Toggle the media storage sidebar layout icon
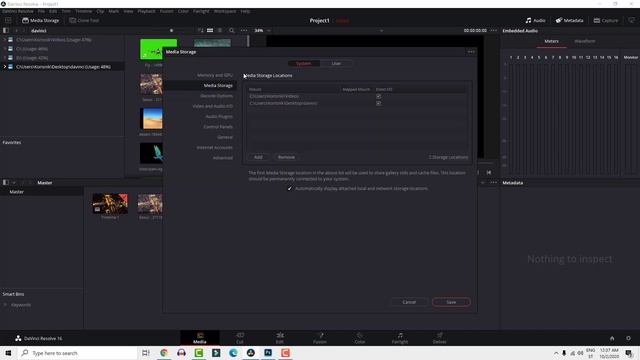This screenshot has width=640, height=360. [6, 31]
